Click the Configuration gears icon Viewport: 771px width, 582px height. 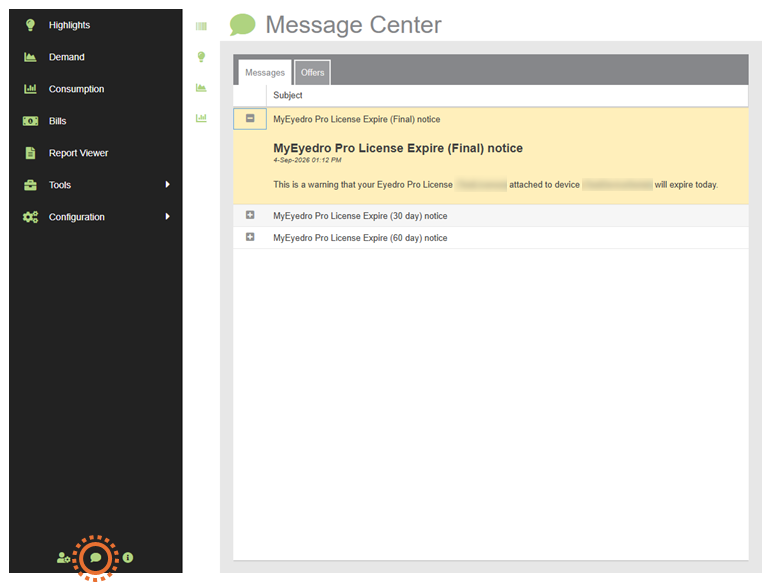pyautogui.click(x=30, y=217)
